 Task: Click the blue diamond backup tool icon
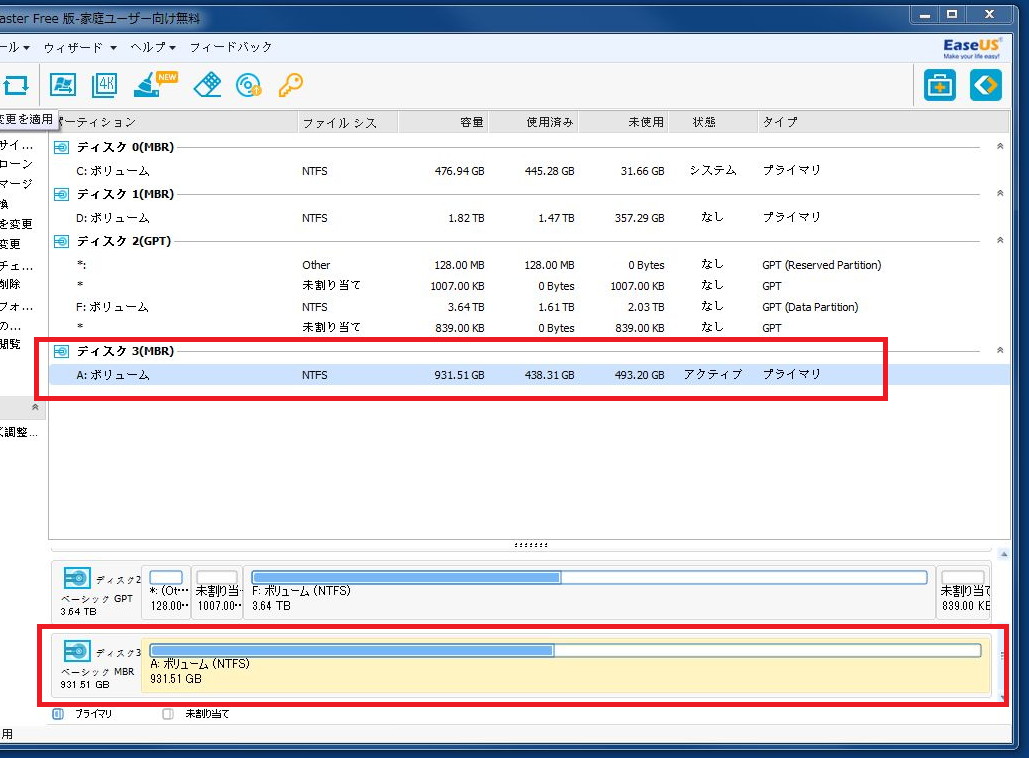click(x=986, y=85)
